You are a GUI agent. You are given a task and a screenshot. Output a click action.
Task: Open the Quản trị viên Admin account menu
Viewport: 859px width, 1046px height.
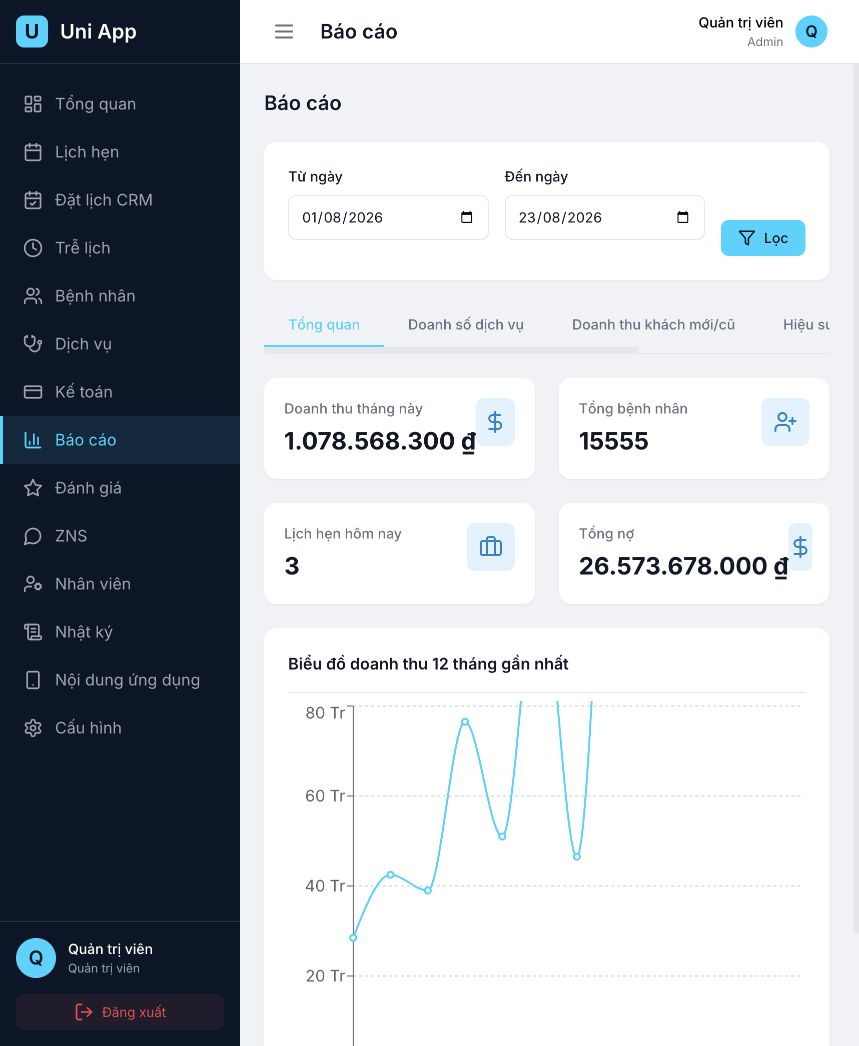tap(762, 31)
